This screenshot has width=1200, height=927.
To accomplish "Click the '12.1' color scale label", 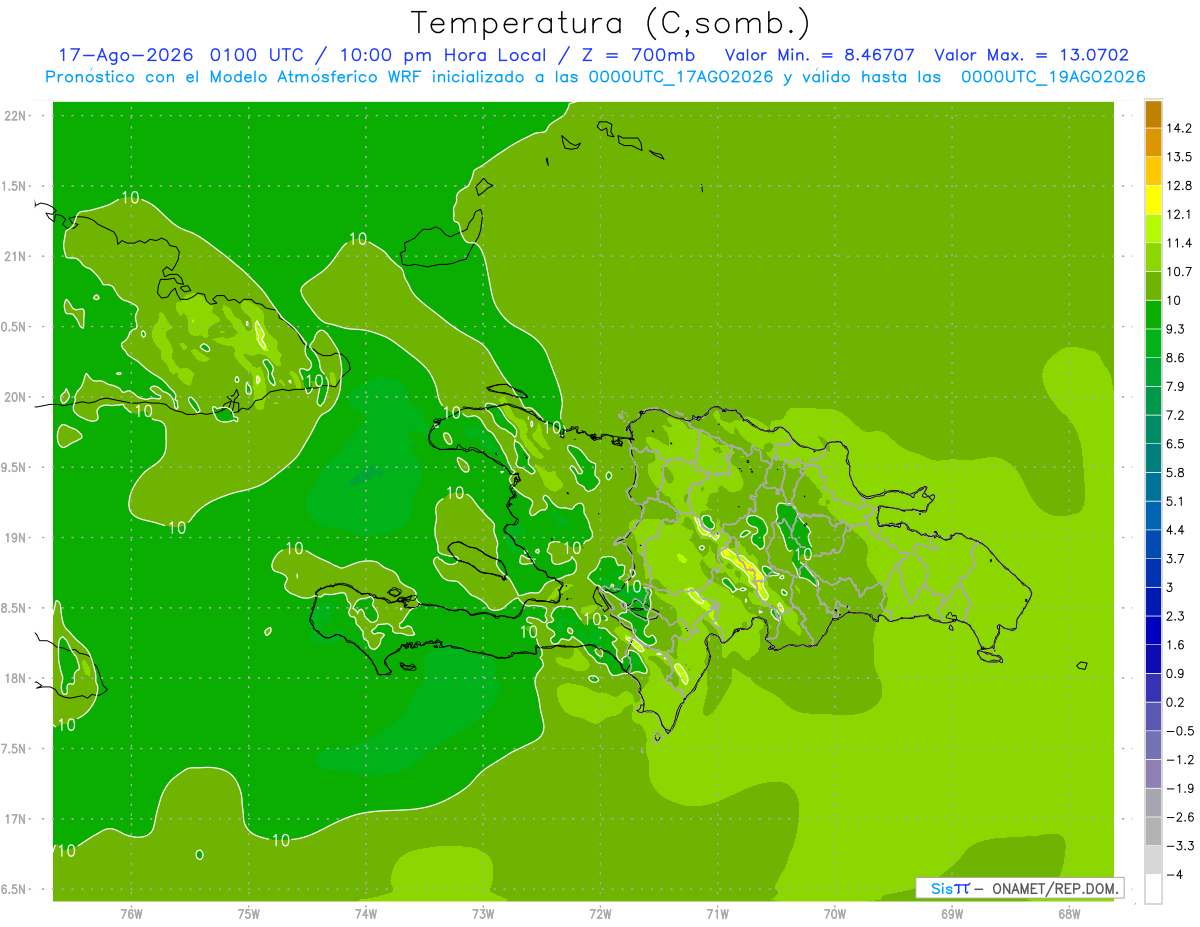I will pyautogui.click(x=1179, y=214).
